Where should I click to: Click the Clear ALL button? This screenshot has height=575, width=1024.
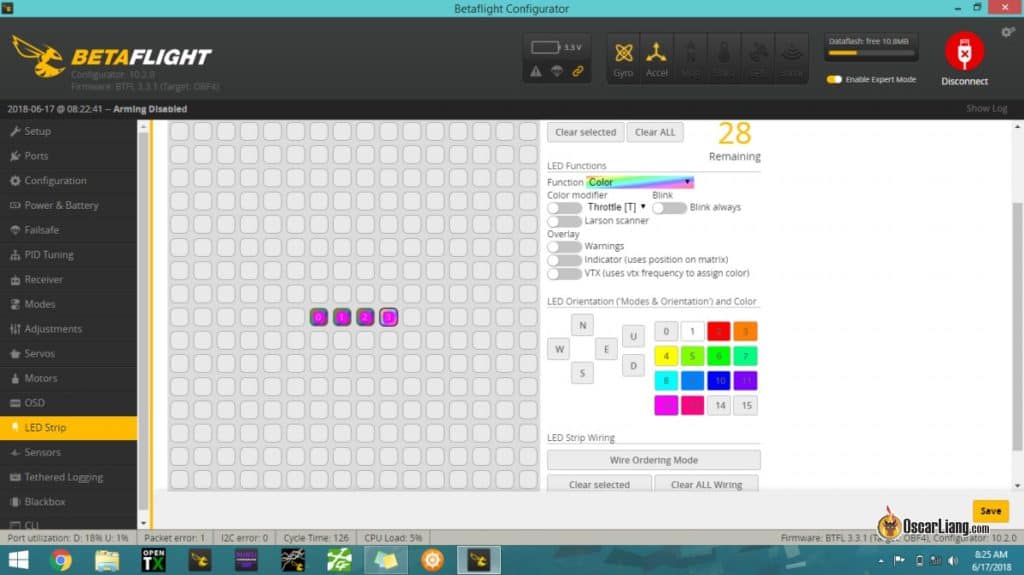coord(655,132)
